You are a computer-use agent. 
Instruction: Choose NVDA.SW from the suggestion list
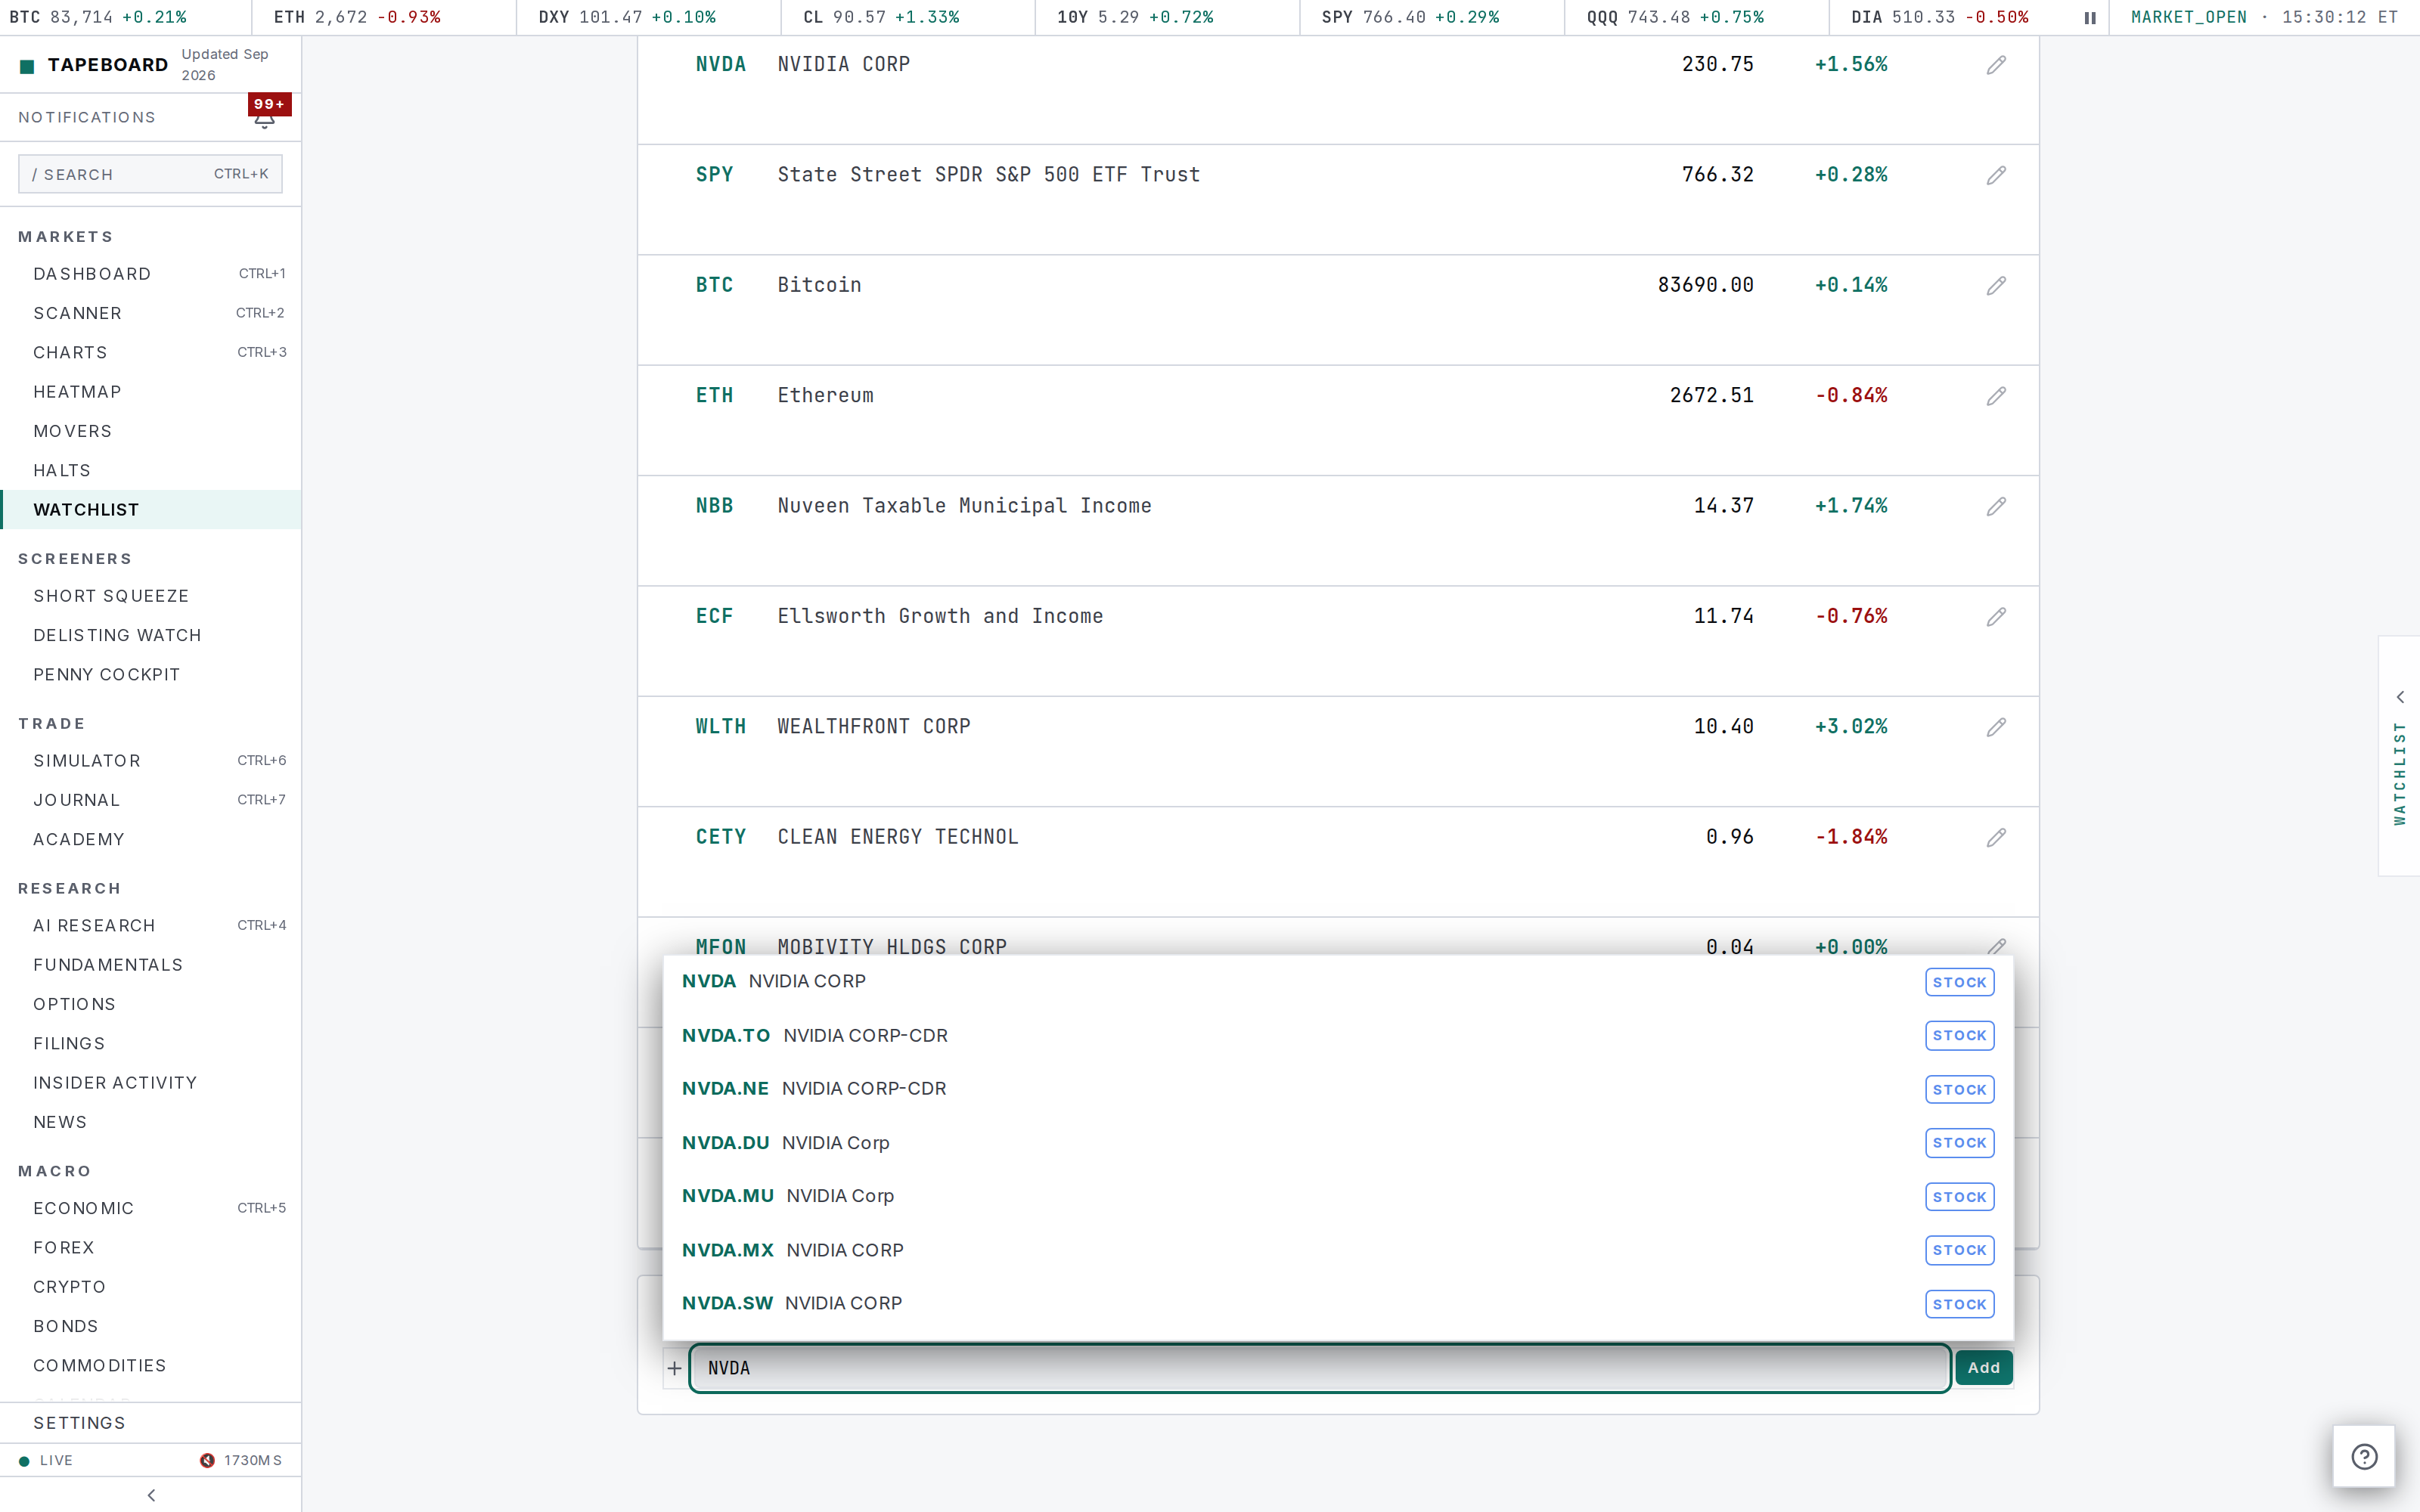pyautogui.click(x=1338, y=1304)
